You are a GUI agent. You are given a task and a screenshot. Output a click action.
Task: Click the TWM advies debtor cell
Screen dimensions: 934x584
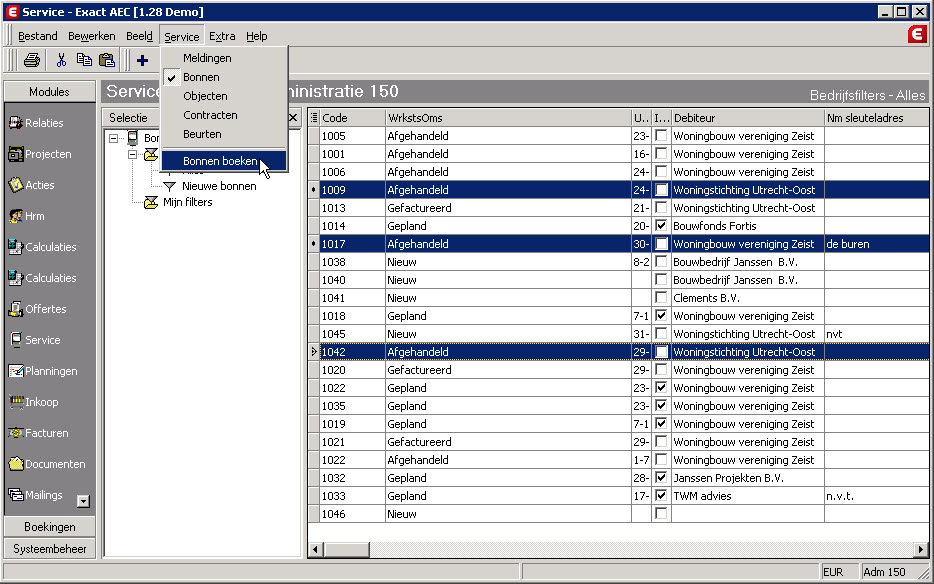coord(748,496)
